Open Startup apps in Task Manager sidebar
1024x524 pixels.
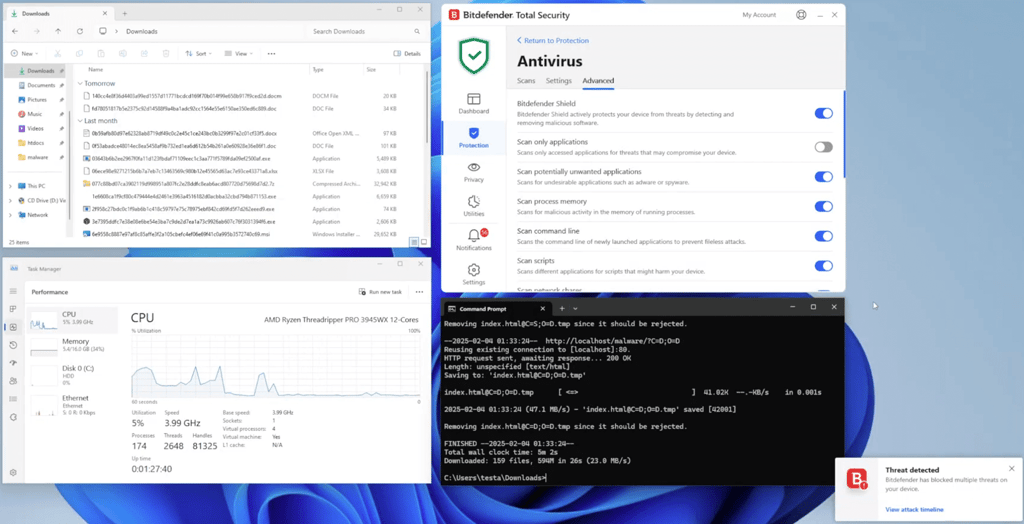click(13, 363)
